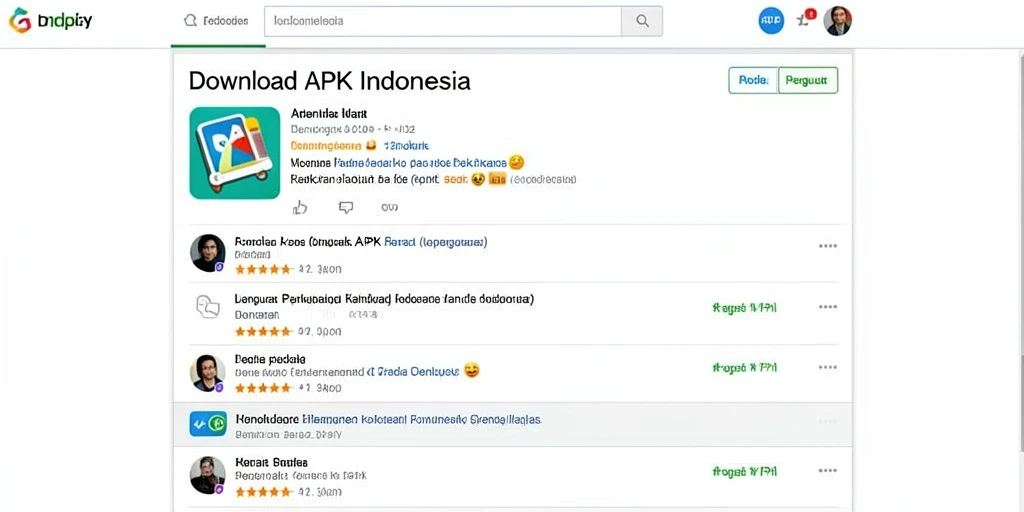Click the green Perguutt button
Image resolution: width=1024 pixels, height=512 pixels.
(808, 80)
